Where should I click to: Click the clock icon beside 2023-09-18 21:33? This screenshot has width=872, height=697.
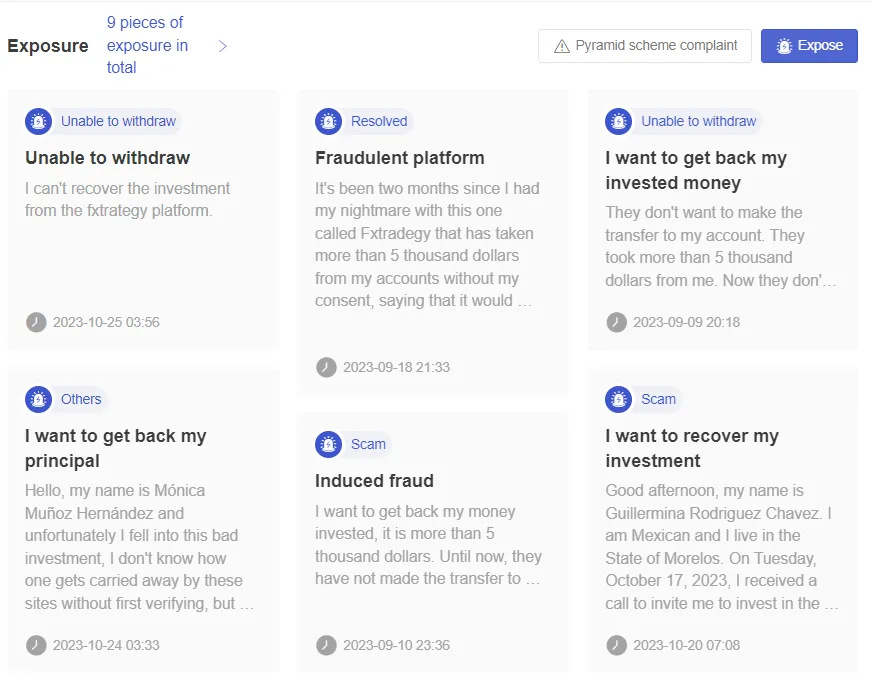pos(326,367)
